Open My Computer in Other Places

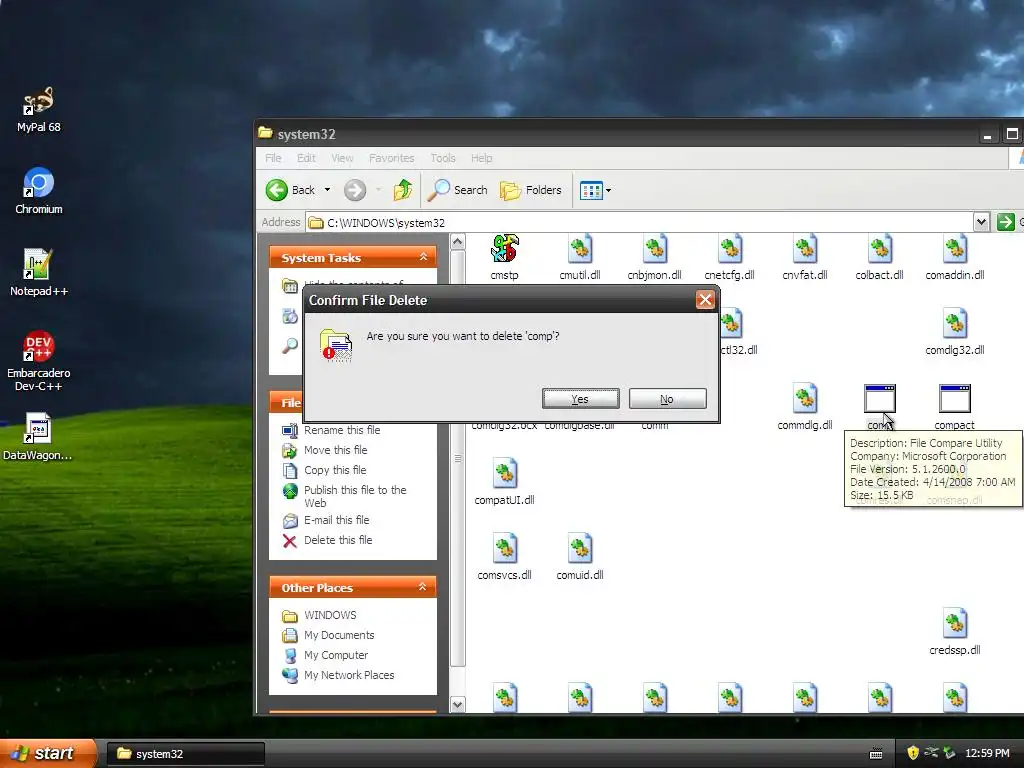[x=336, y=655]
